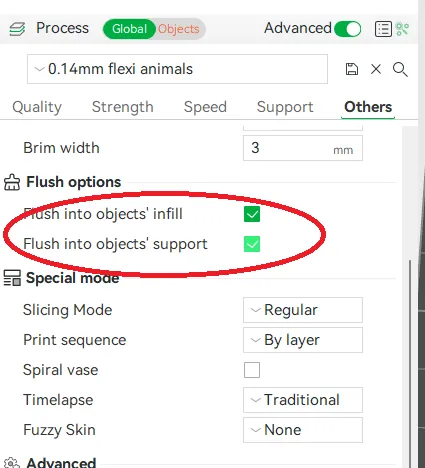Click the setting list view icon
This screenshot has height=468, width=425.
383,29
